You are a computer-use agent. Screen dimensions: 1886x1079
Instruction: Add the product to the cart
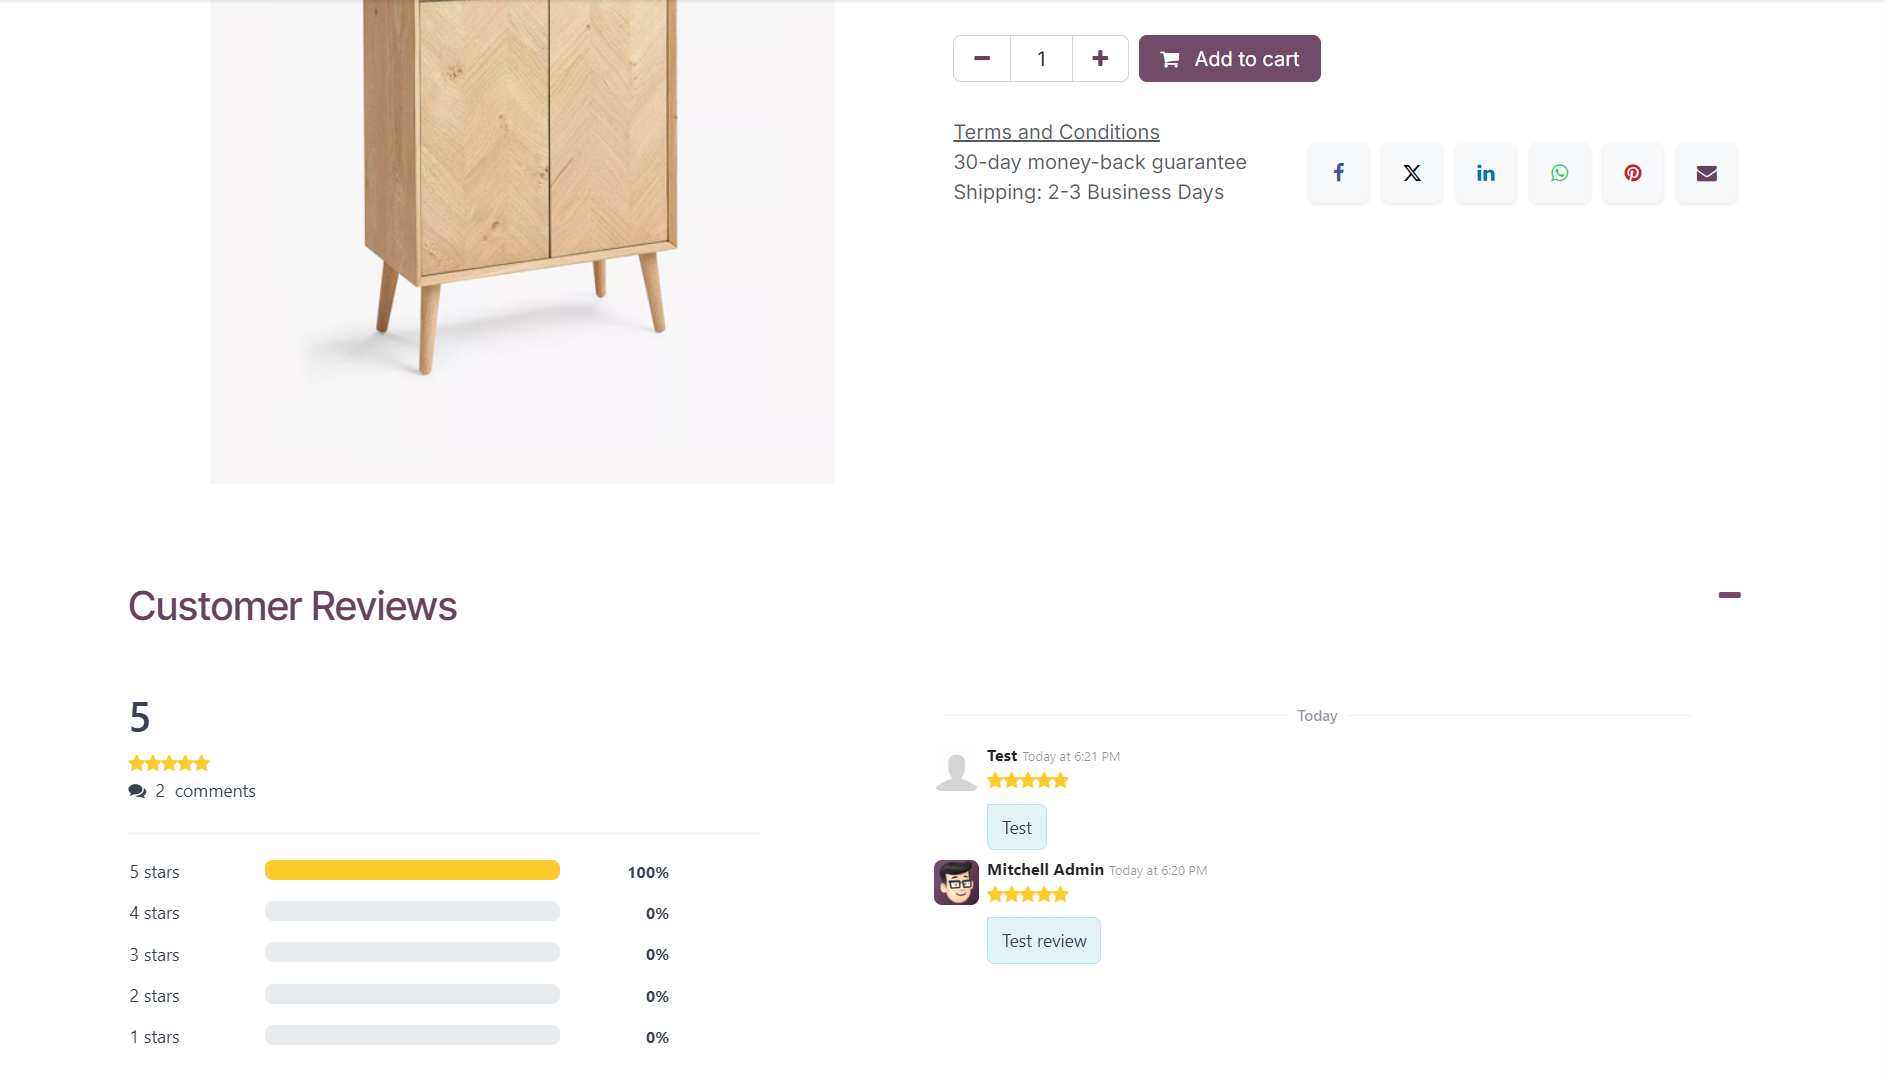1229,58
